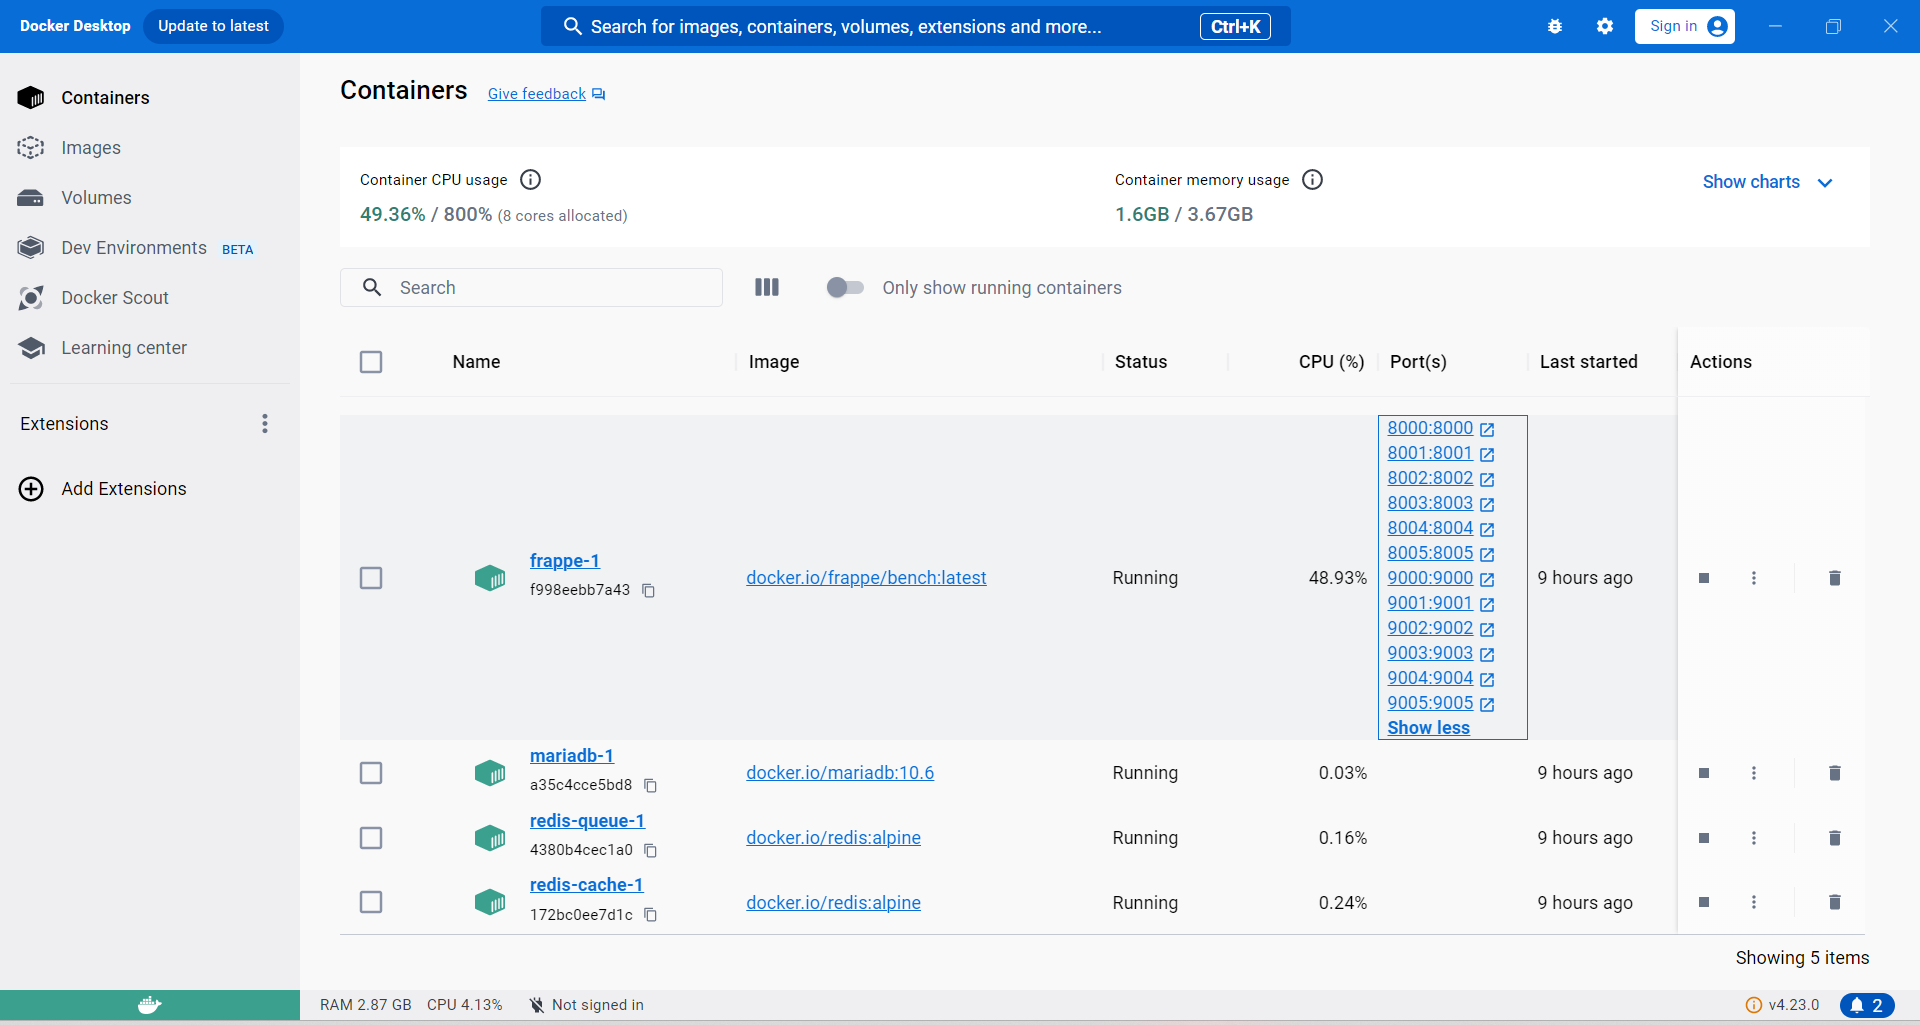
Task: Copy redis-queue-1 container ID
Action: click(x=650, y=851)
